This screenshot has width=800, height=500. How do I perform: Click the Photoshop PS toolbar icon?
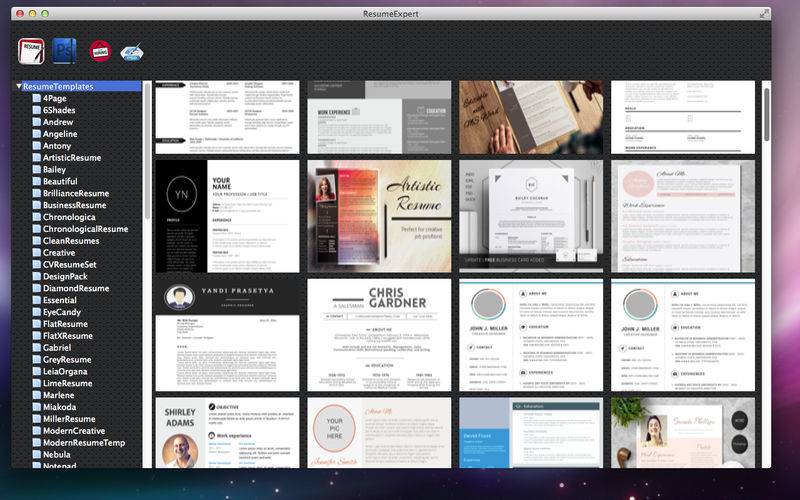pyautogui.click(x=64, y=51)
